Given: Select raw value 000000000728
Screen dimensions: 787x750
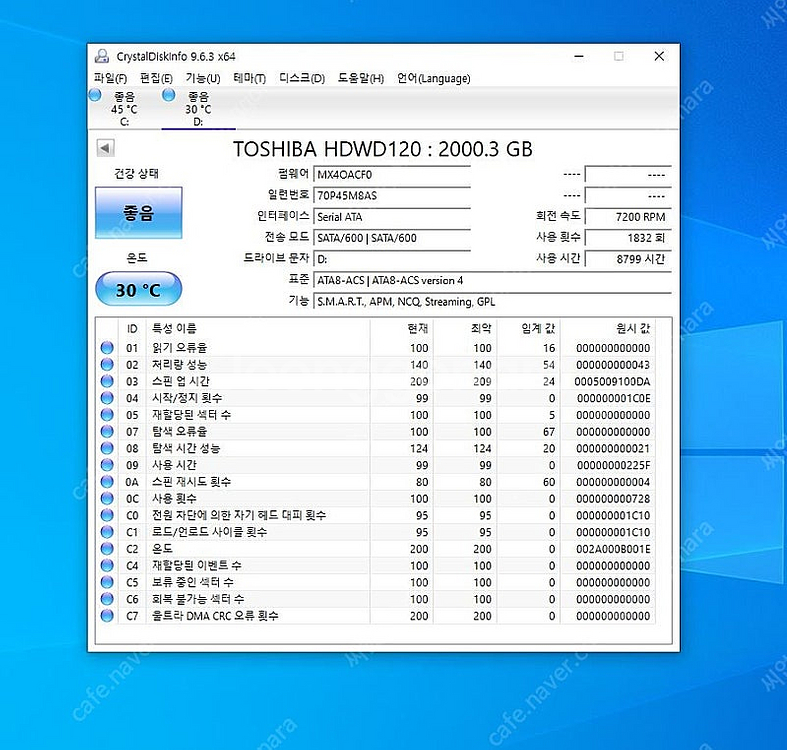Looking at the screenshot, I should coord(613,498).
